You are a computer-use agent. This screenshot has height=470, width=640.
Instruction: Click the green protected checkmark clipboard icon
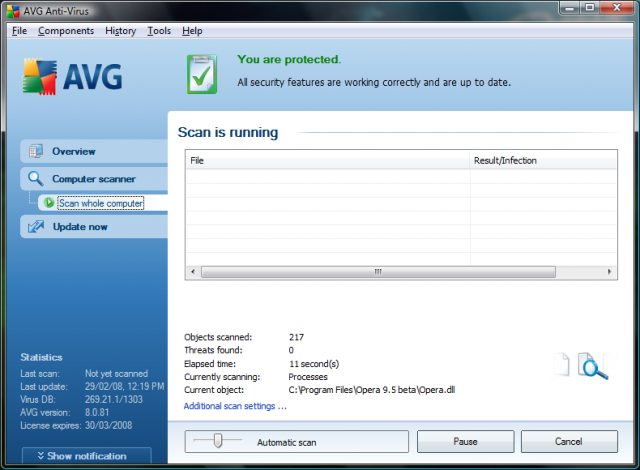[x=202, y=74]
